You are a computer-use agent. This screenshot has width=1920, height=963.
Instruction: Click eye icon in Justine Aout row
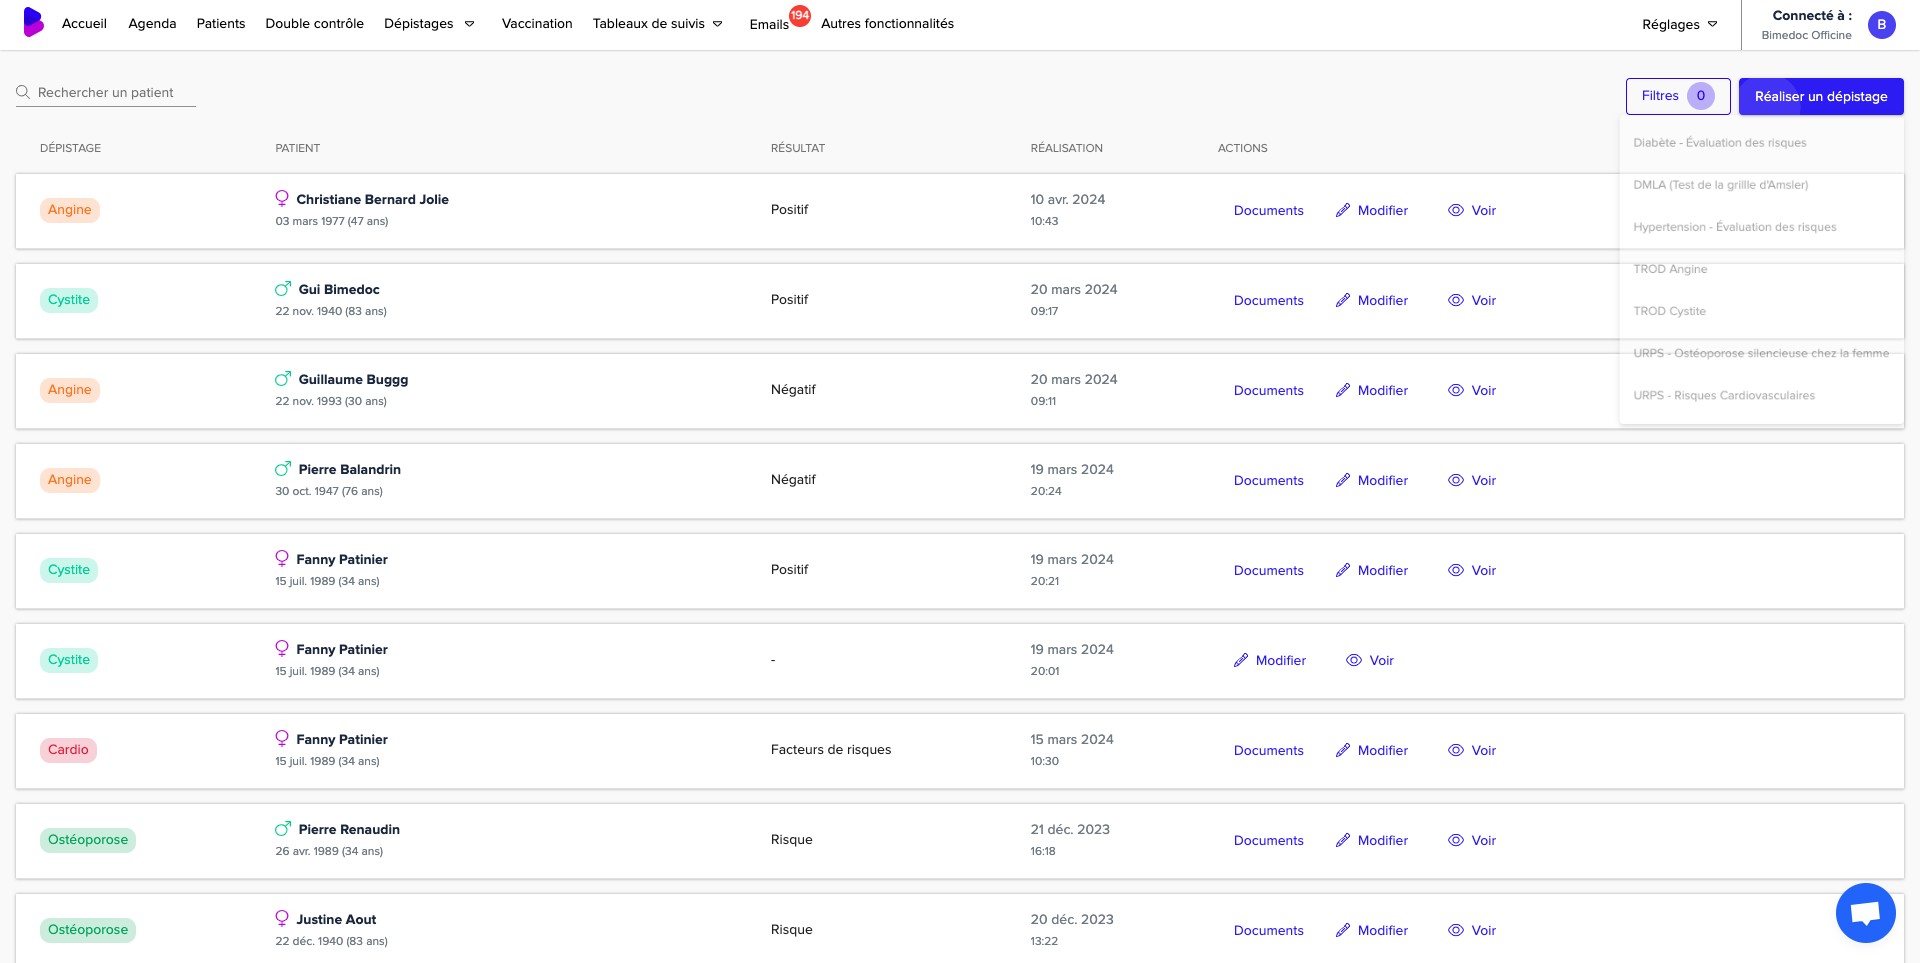tap(1456, 930)
